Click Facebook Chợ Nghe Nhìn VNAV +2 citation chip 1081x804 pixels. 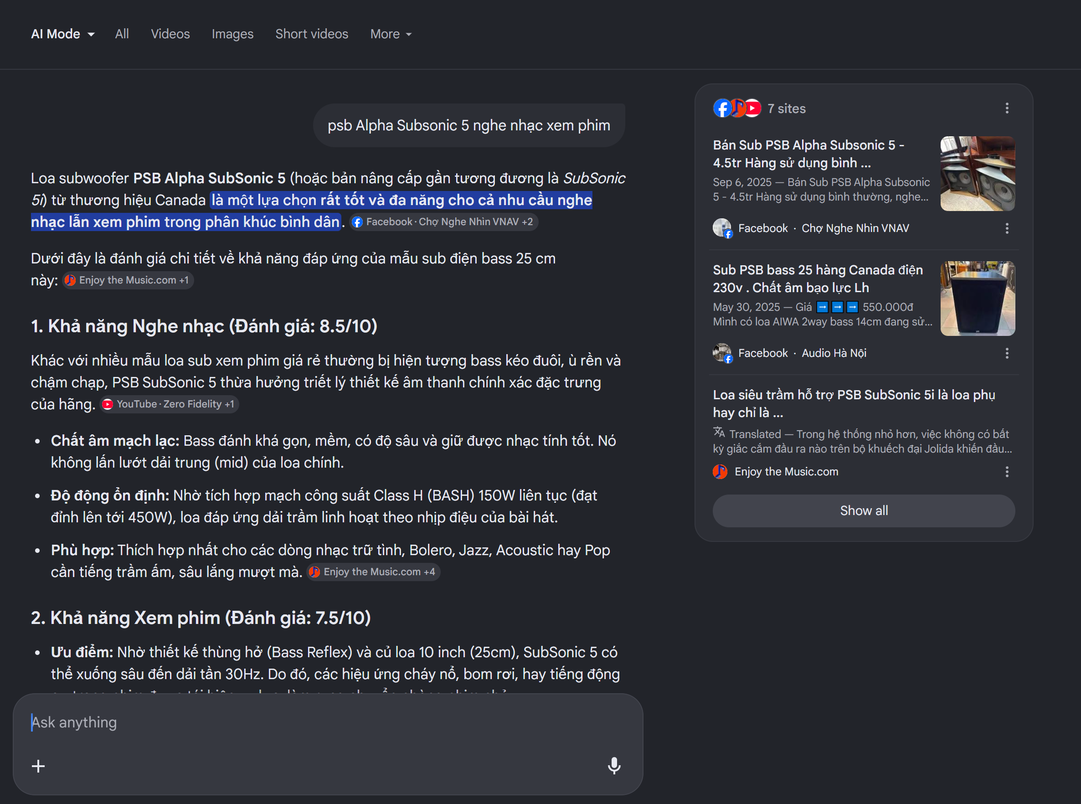click(x=443, y=222)
